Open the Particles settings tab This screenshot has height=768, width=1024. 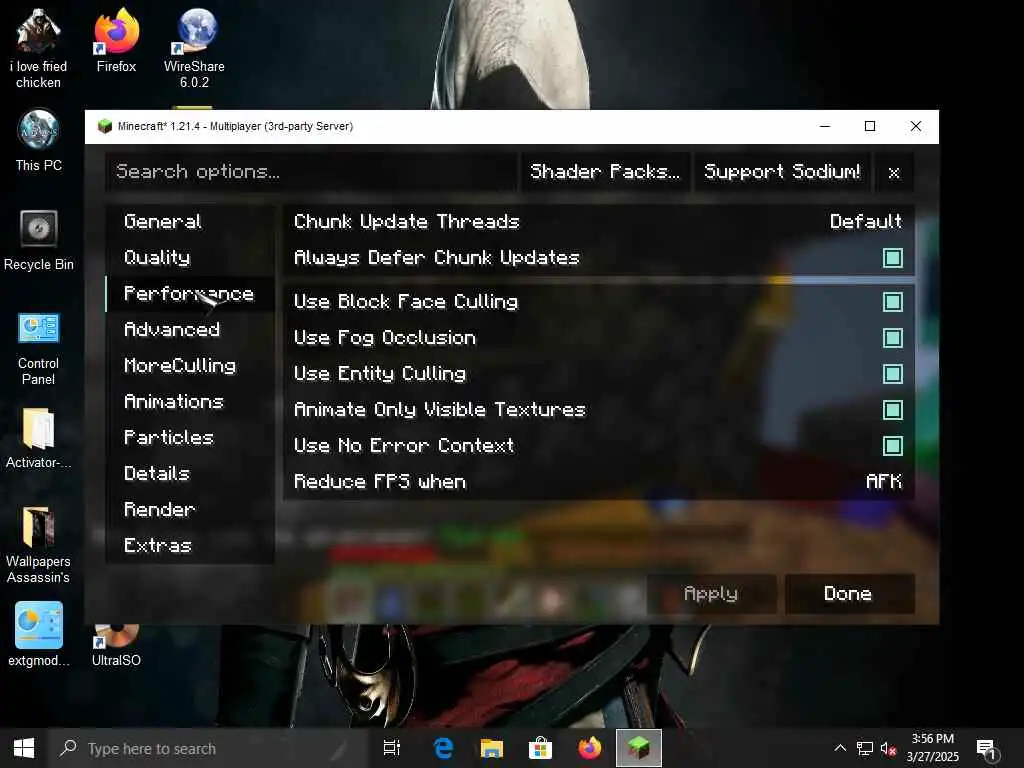[189, 438]
